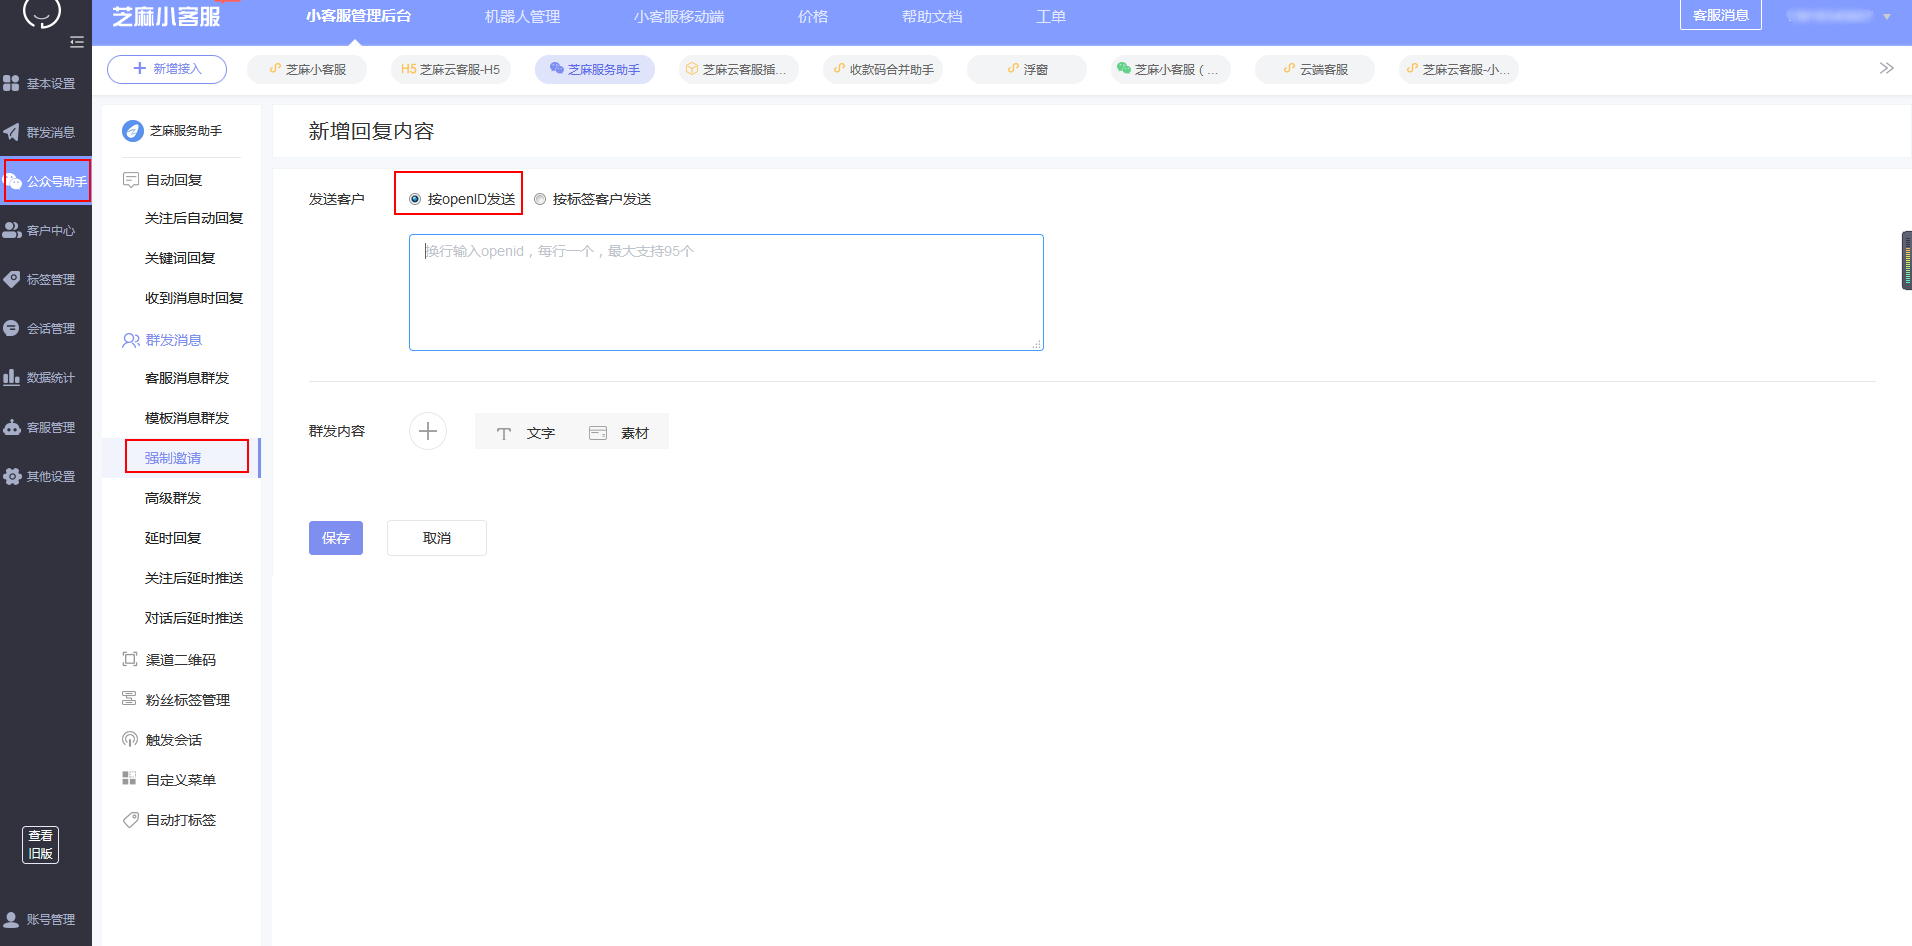Select 芝麻云客服插... channel chip

[x=739, y=69]
